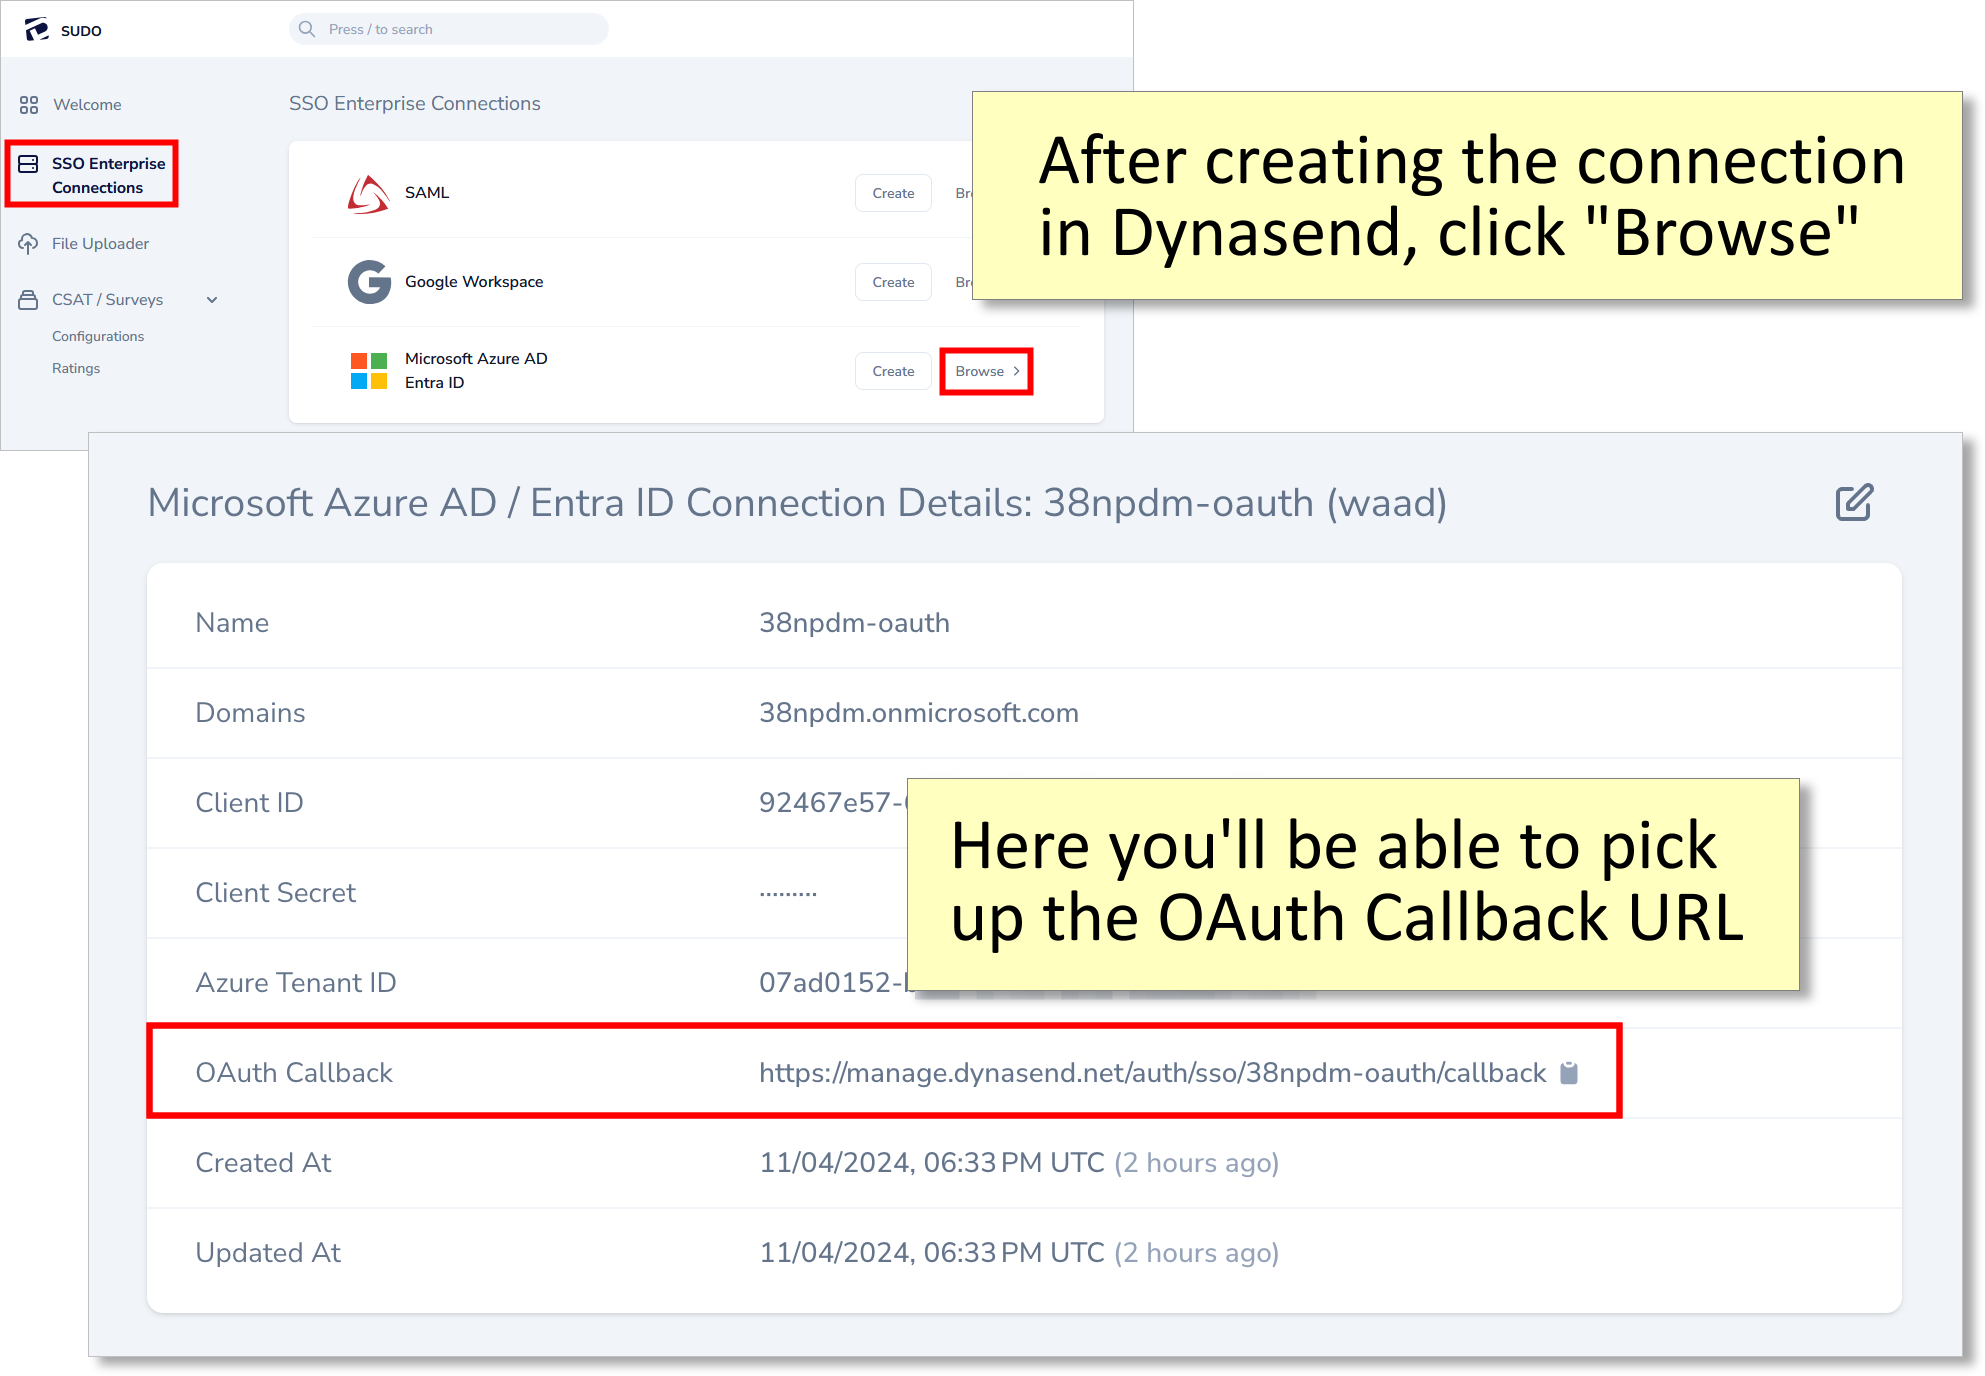Open Ratings under CSAT / Surveys

coord(76,368)
